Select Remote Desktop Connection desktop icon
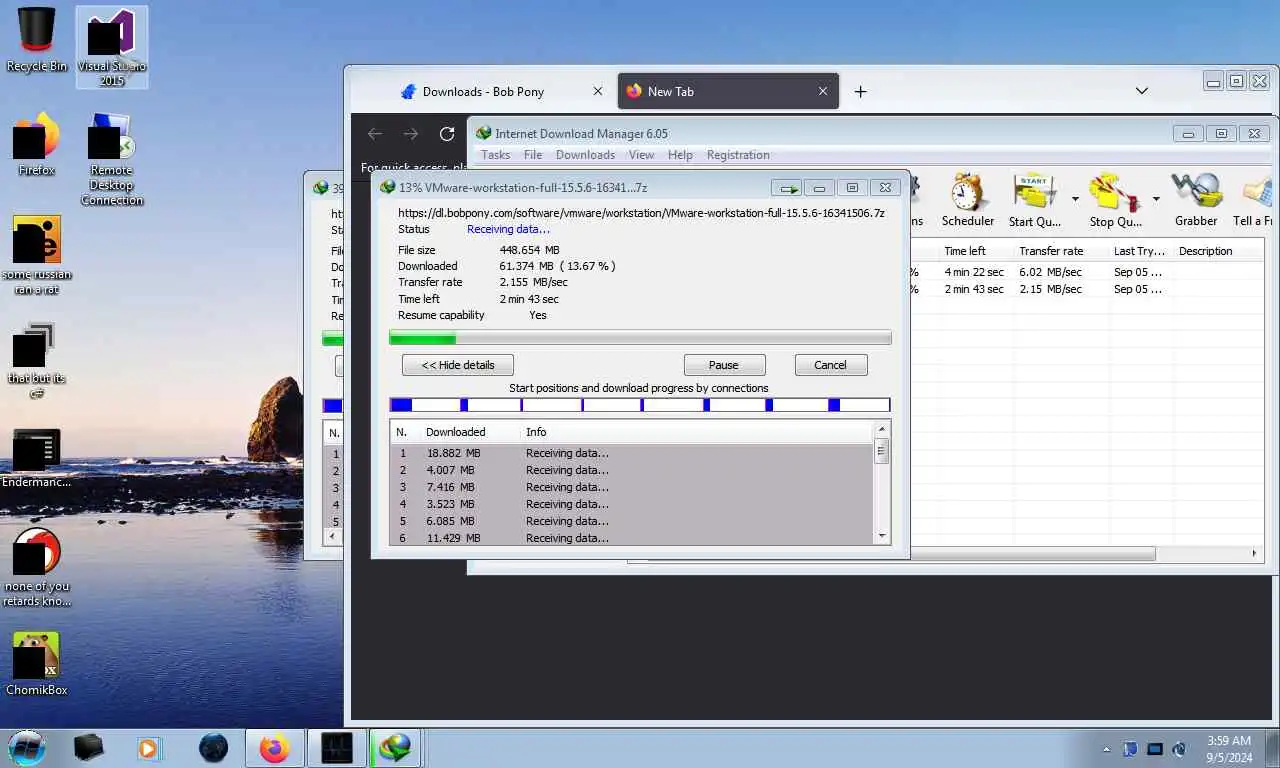Image resolution: width=1280 pixels, height=768 pixels. pos(112,159)
